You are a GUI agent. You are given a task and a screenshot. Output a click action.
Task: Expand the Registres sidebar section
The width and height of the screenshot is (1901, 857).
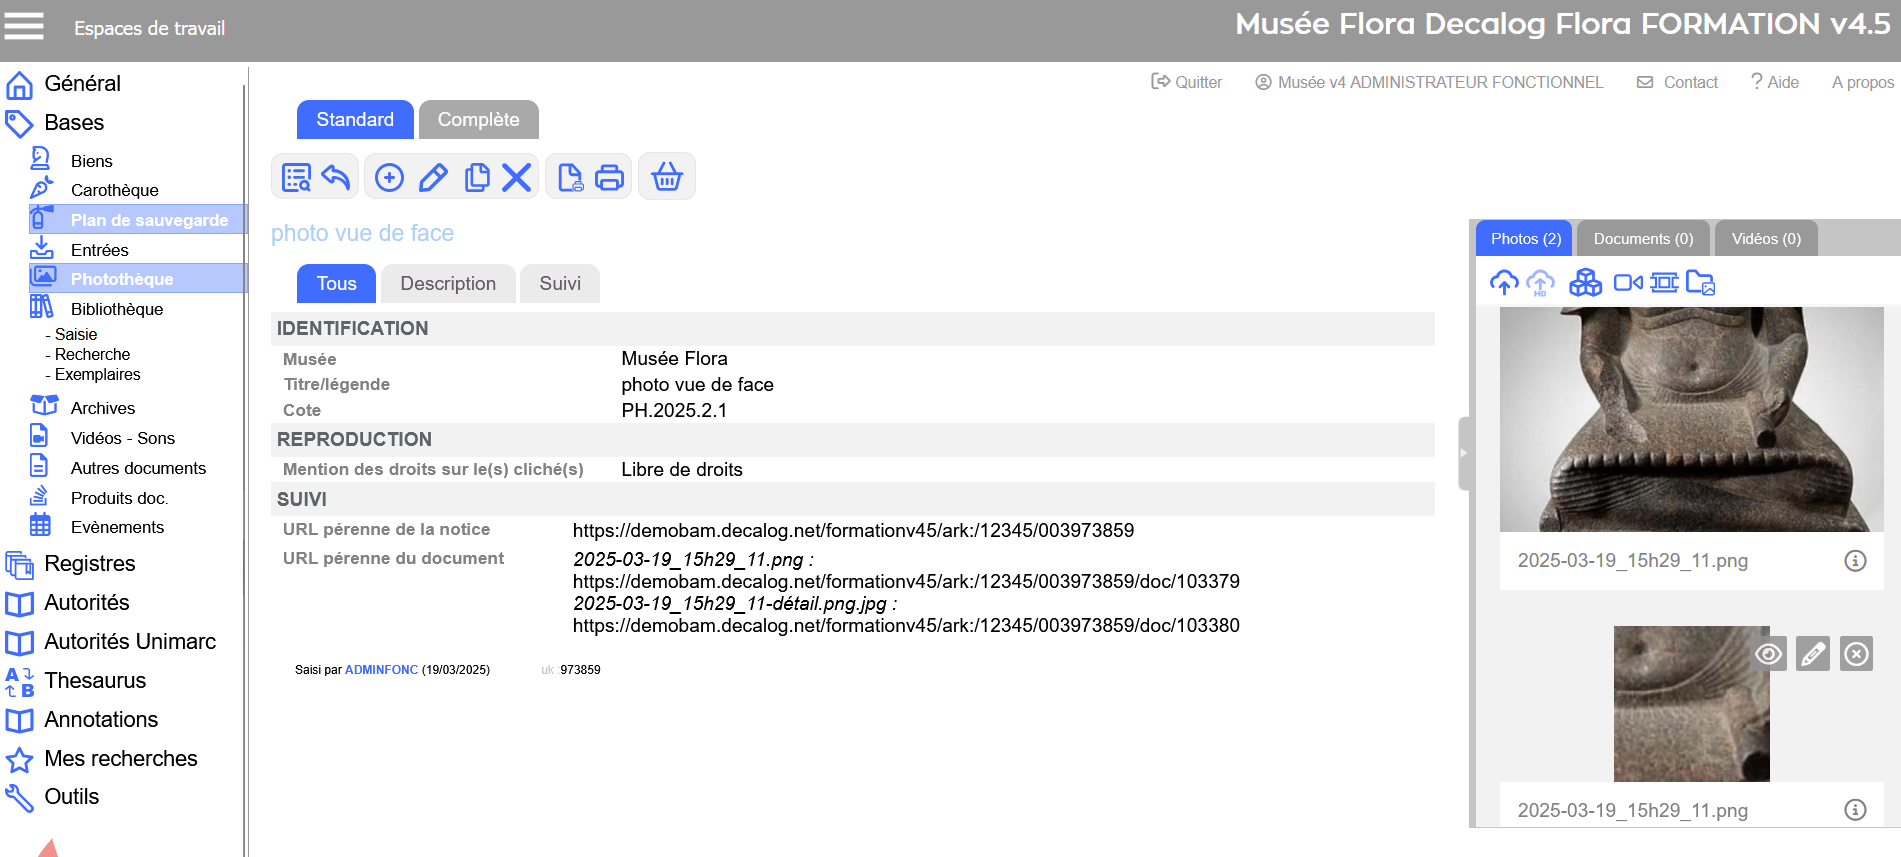[90, 564]
